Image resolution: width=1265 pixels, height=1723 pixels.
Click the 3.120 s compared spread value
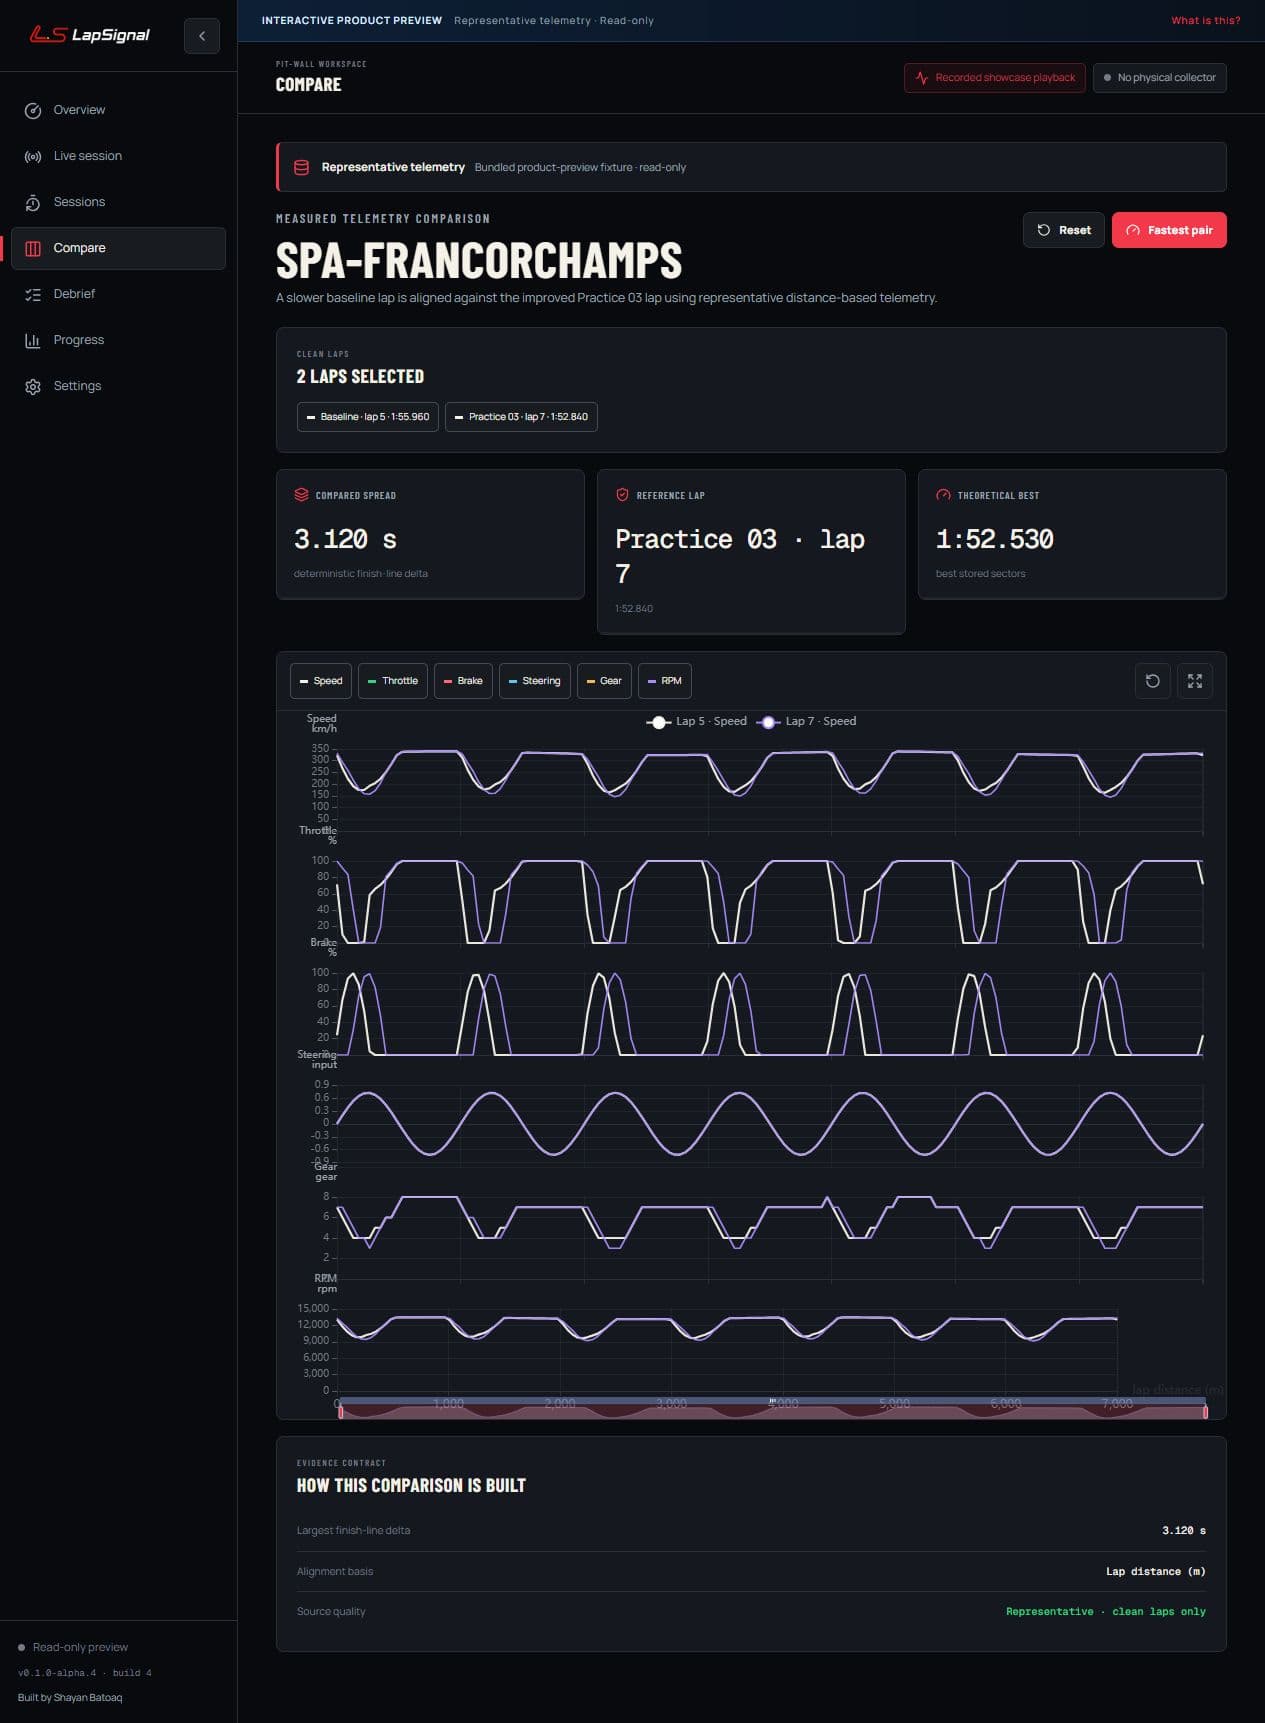[x=345, y=540]
